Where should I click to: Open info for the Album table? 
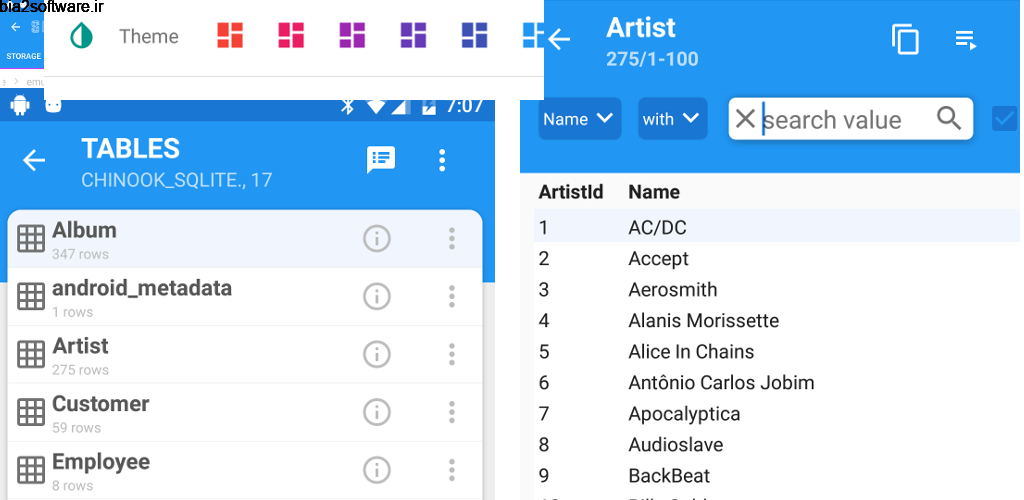(376, 238)
